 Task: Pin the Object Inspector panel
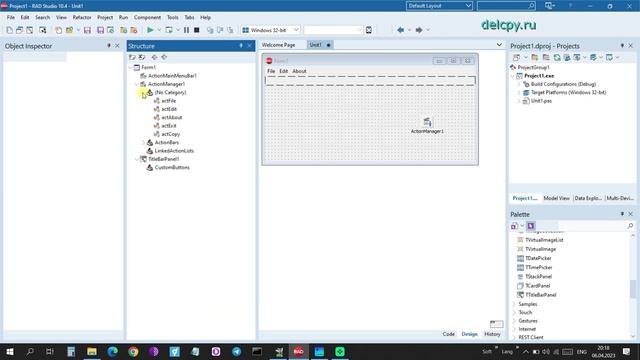tap(109, 46)
